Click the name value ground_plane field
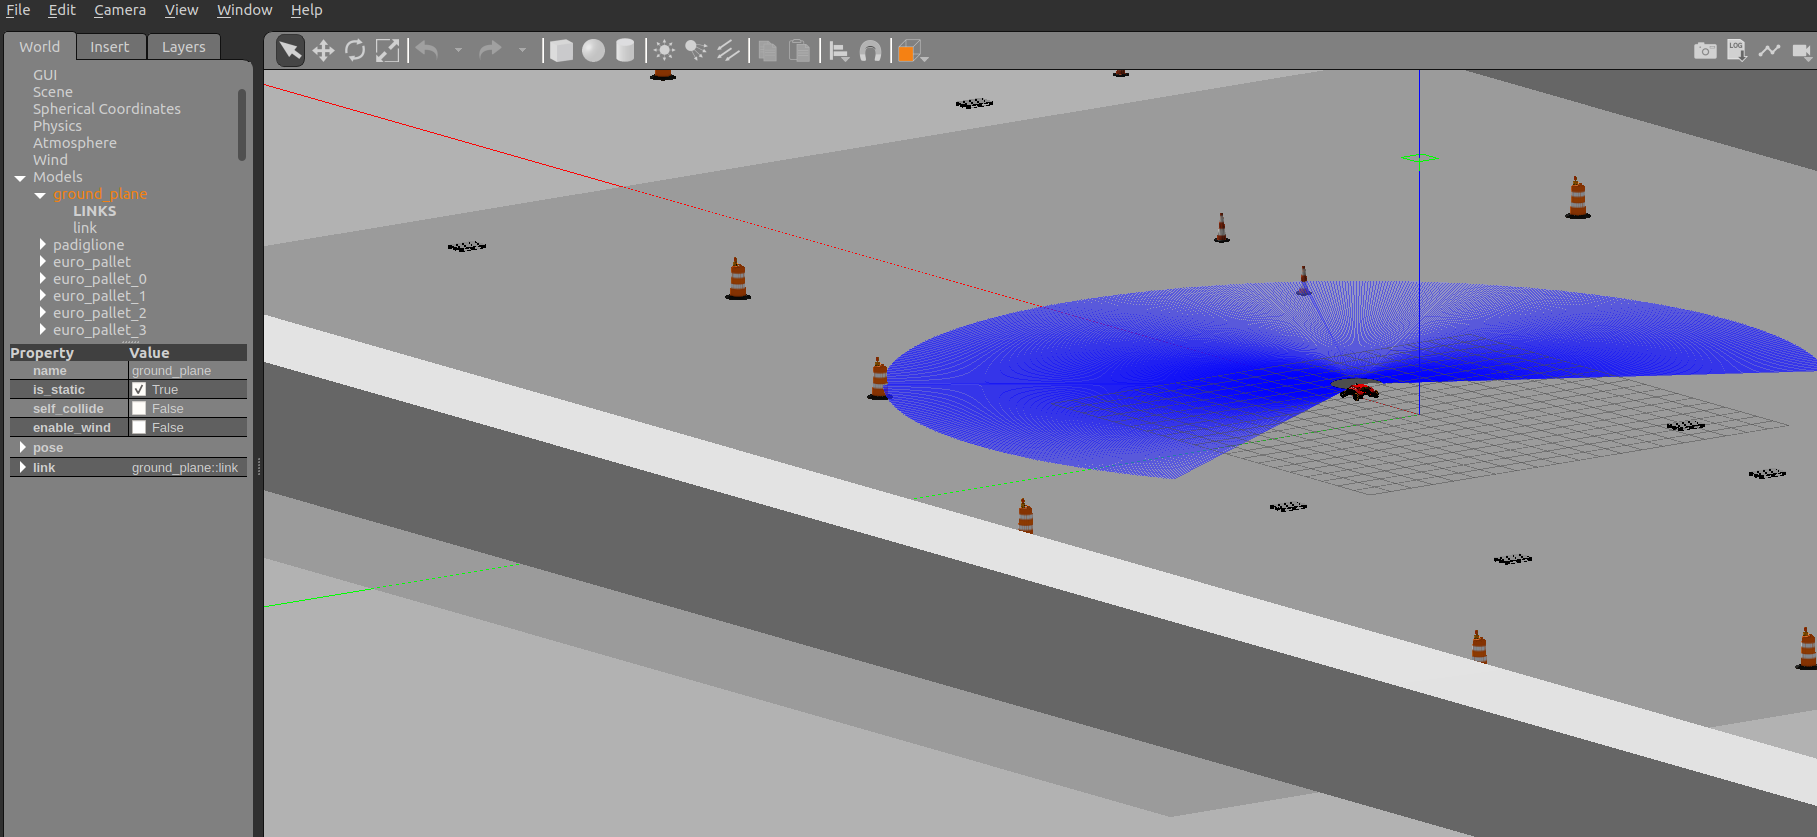This screenshot has height=837, width=1817. click(187, 370)
